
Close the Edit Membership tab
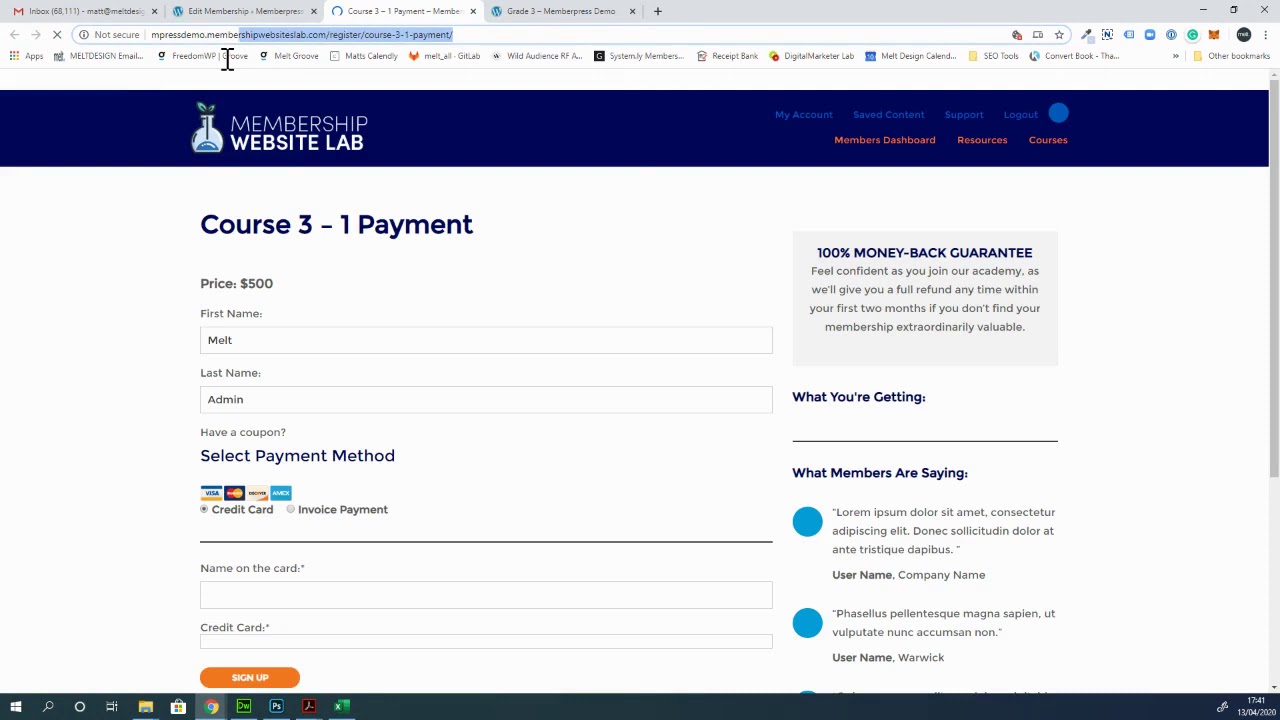pos(313,11)
